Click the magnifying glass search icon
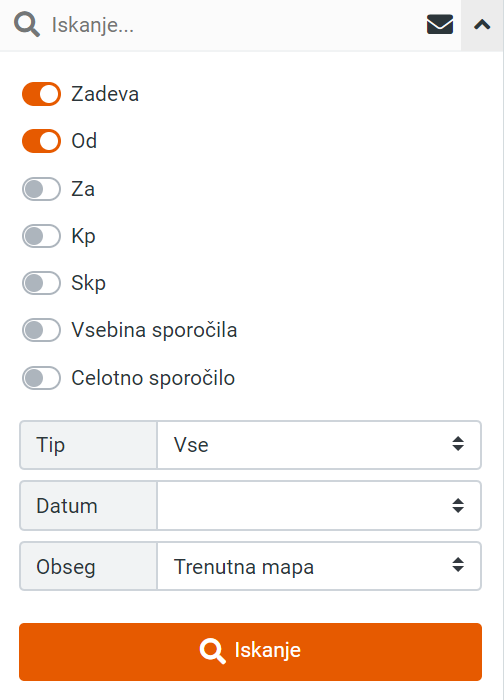 (27, 25)
